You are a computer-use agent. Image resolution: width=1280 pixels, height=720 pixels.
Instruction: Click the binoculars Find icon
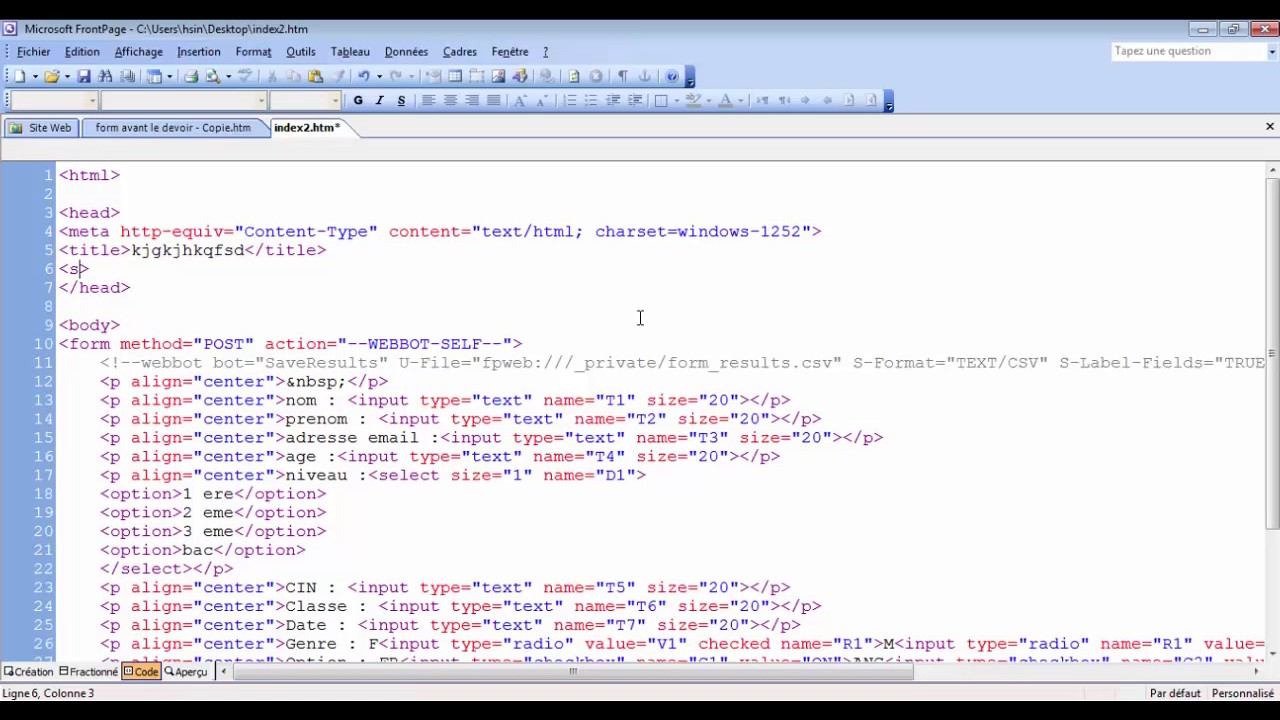coord(104,76)
